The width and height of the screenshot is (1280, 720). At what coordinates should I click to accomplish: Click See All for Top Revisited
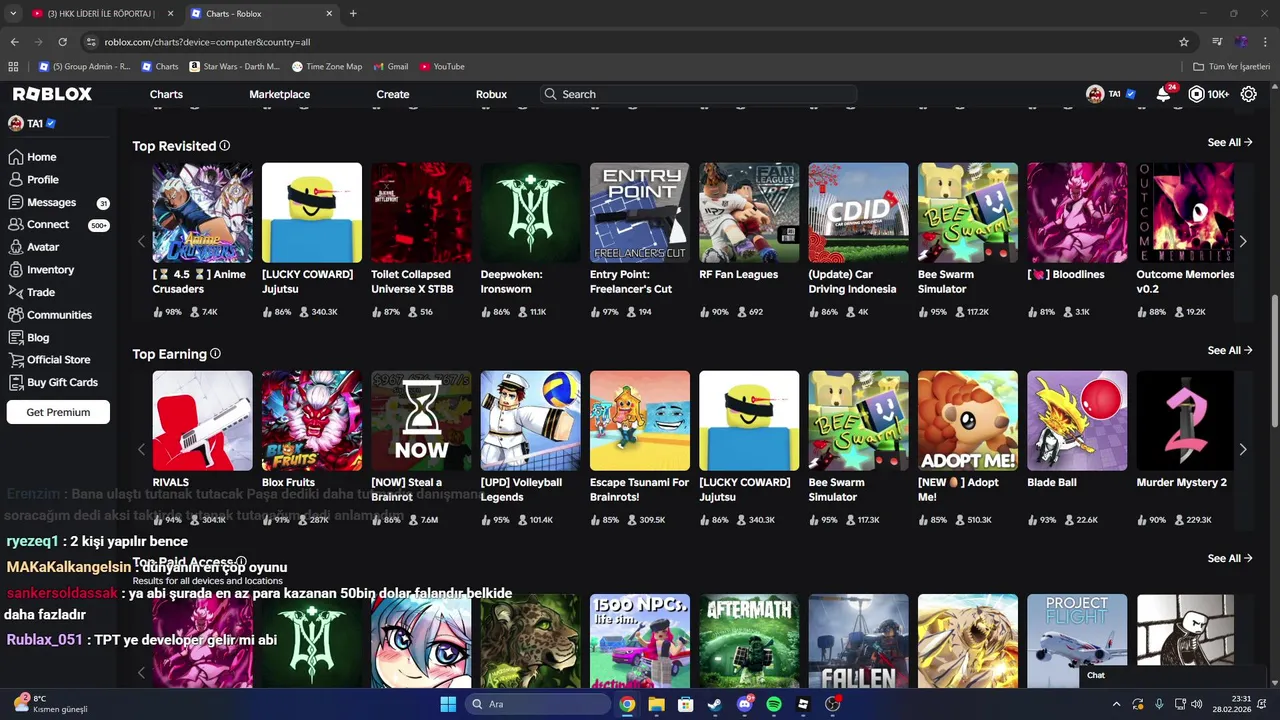(x=1230, y=143)
